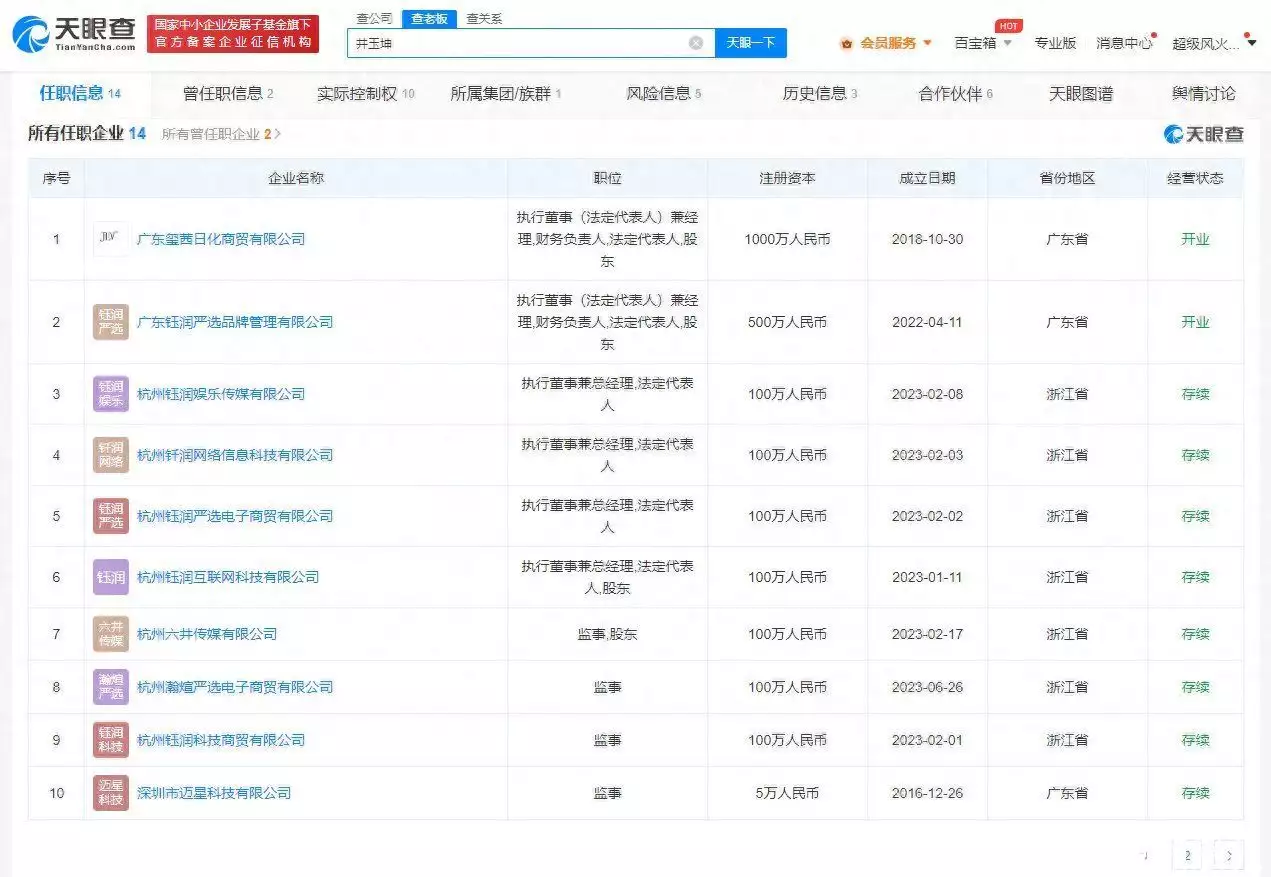Open logo icon of 广东钰润严选品牌管理有限公司

tap(111, 322)
